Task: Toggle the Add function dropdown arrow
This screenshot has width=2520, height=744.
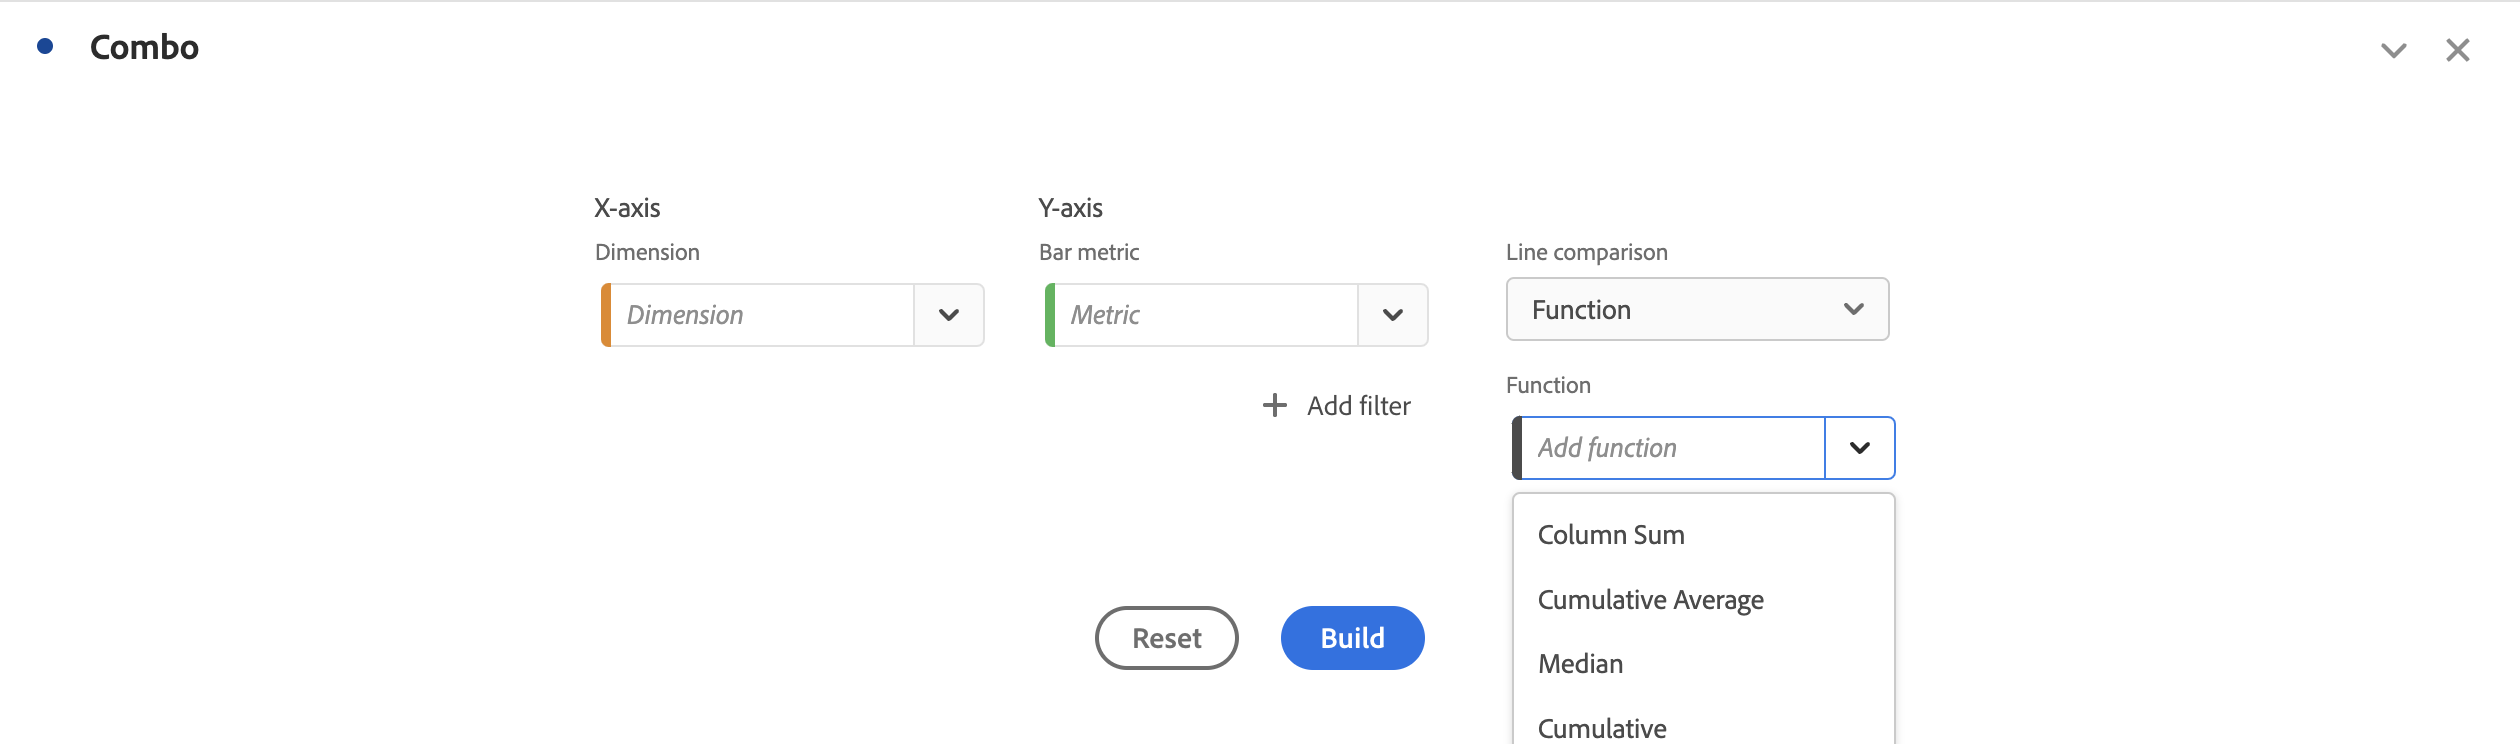Action: click(1859, 448)
